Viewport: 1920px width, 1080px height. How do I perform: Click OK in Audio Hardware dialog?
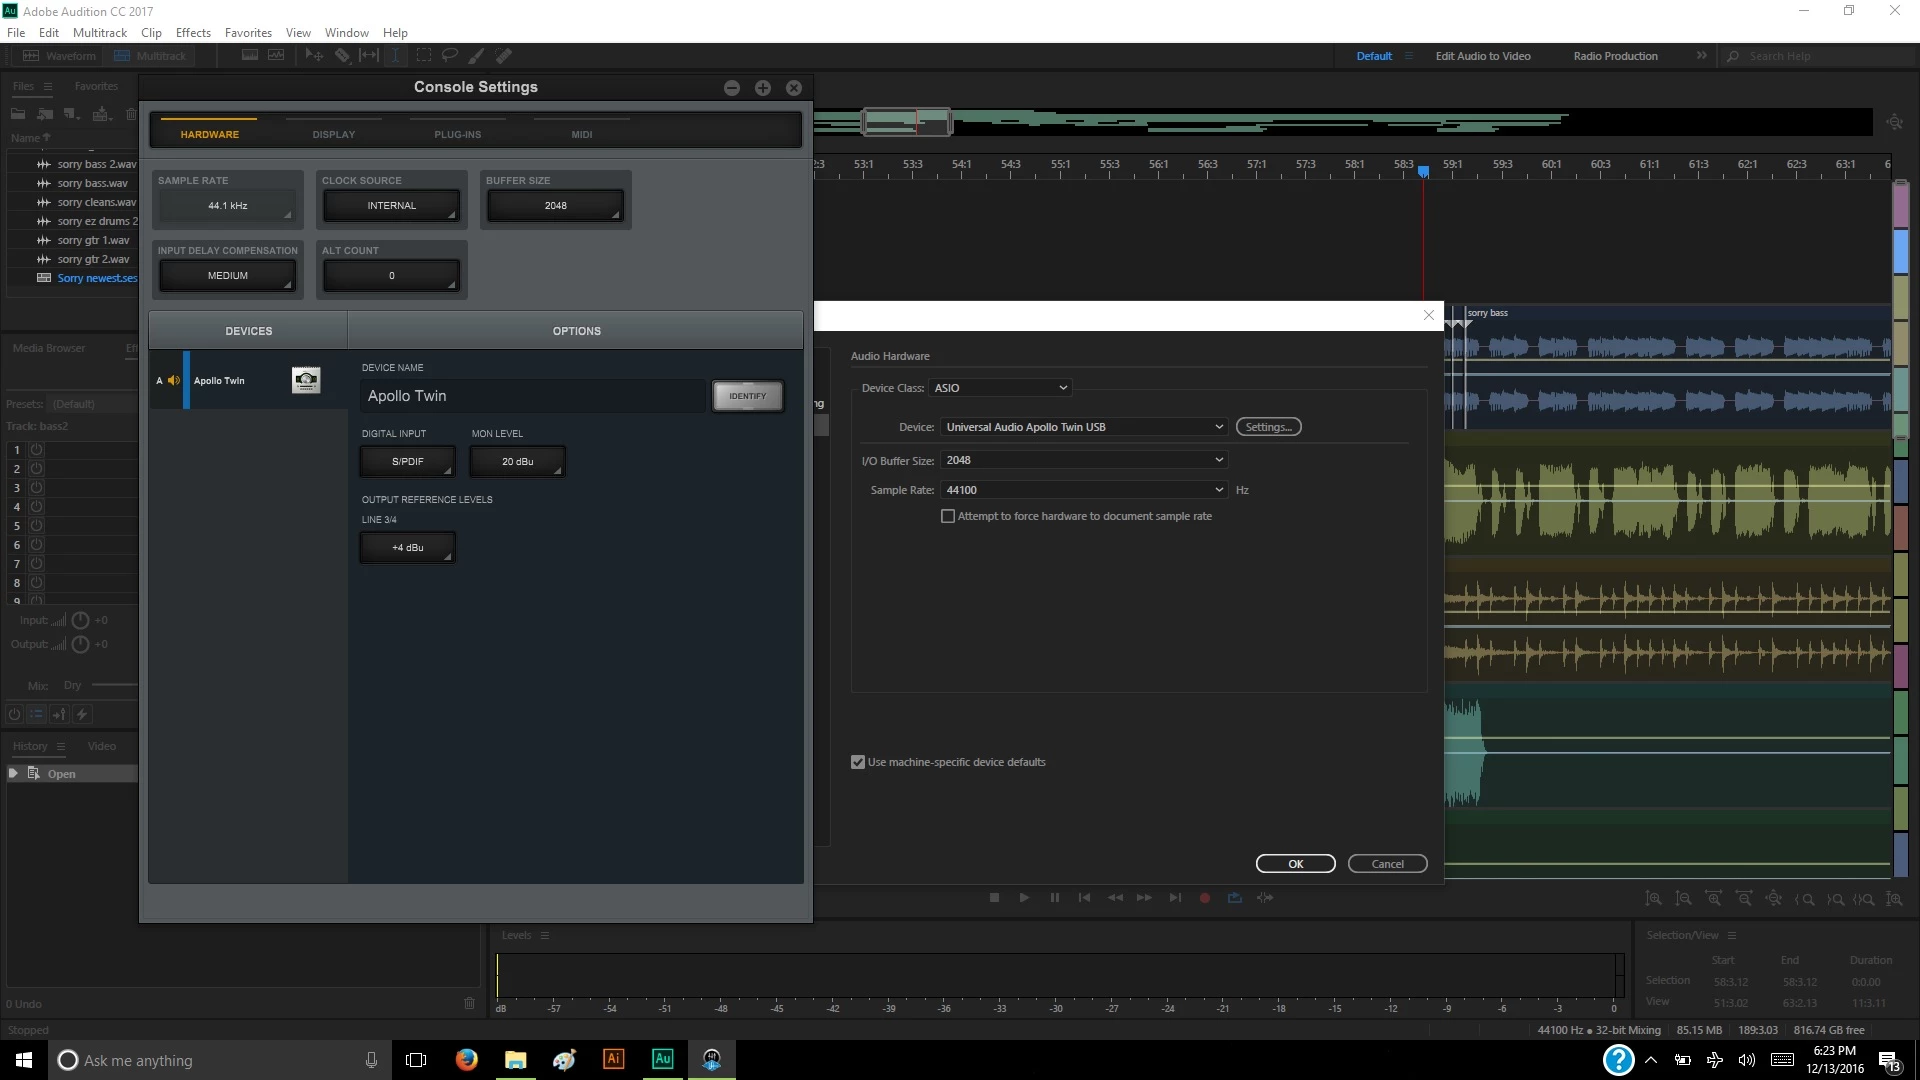1295,864
